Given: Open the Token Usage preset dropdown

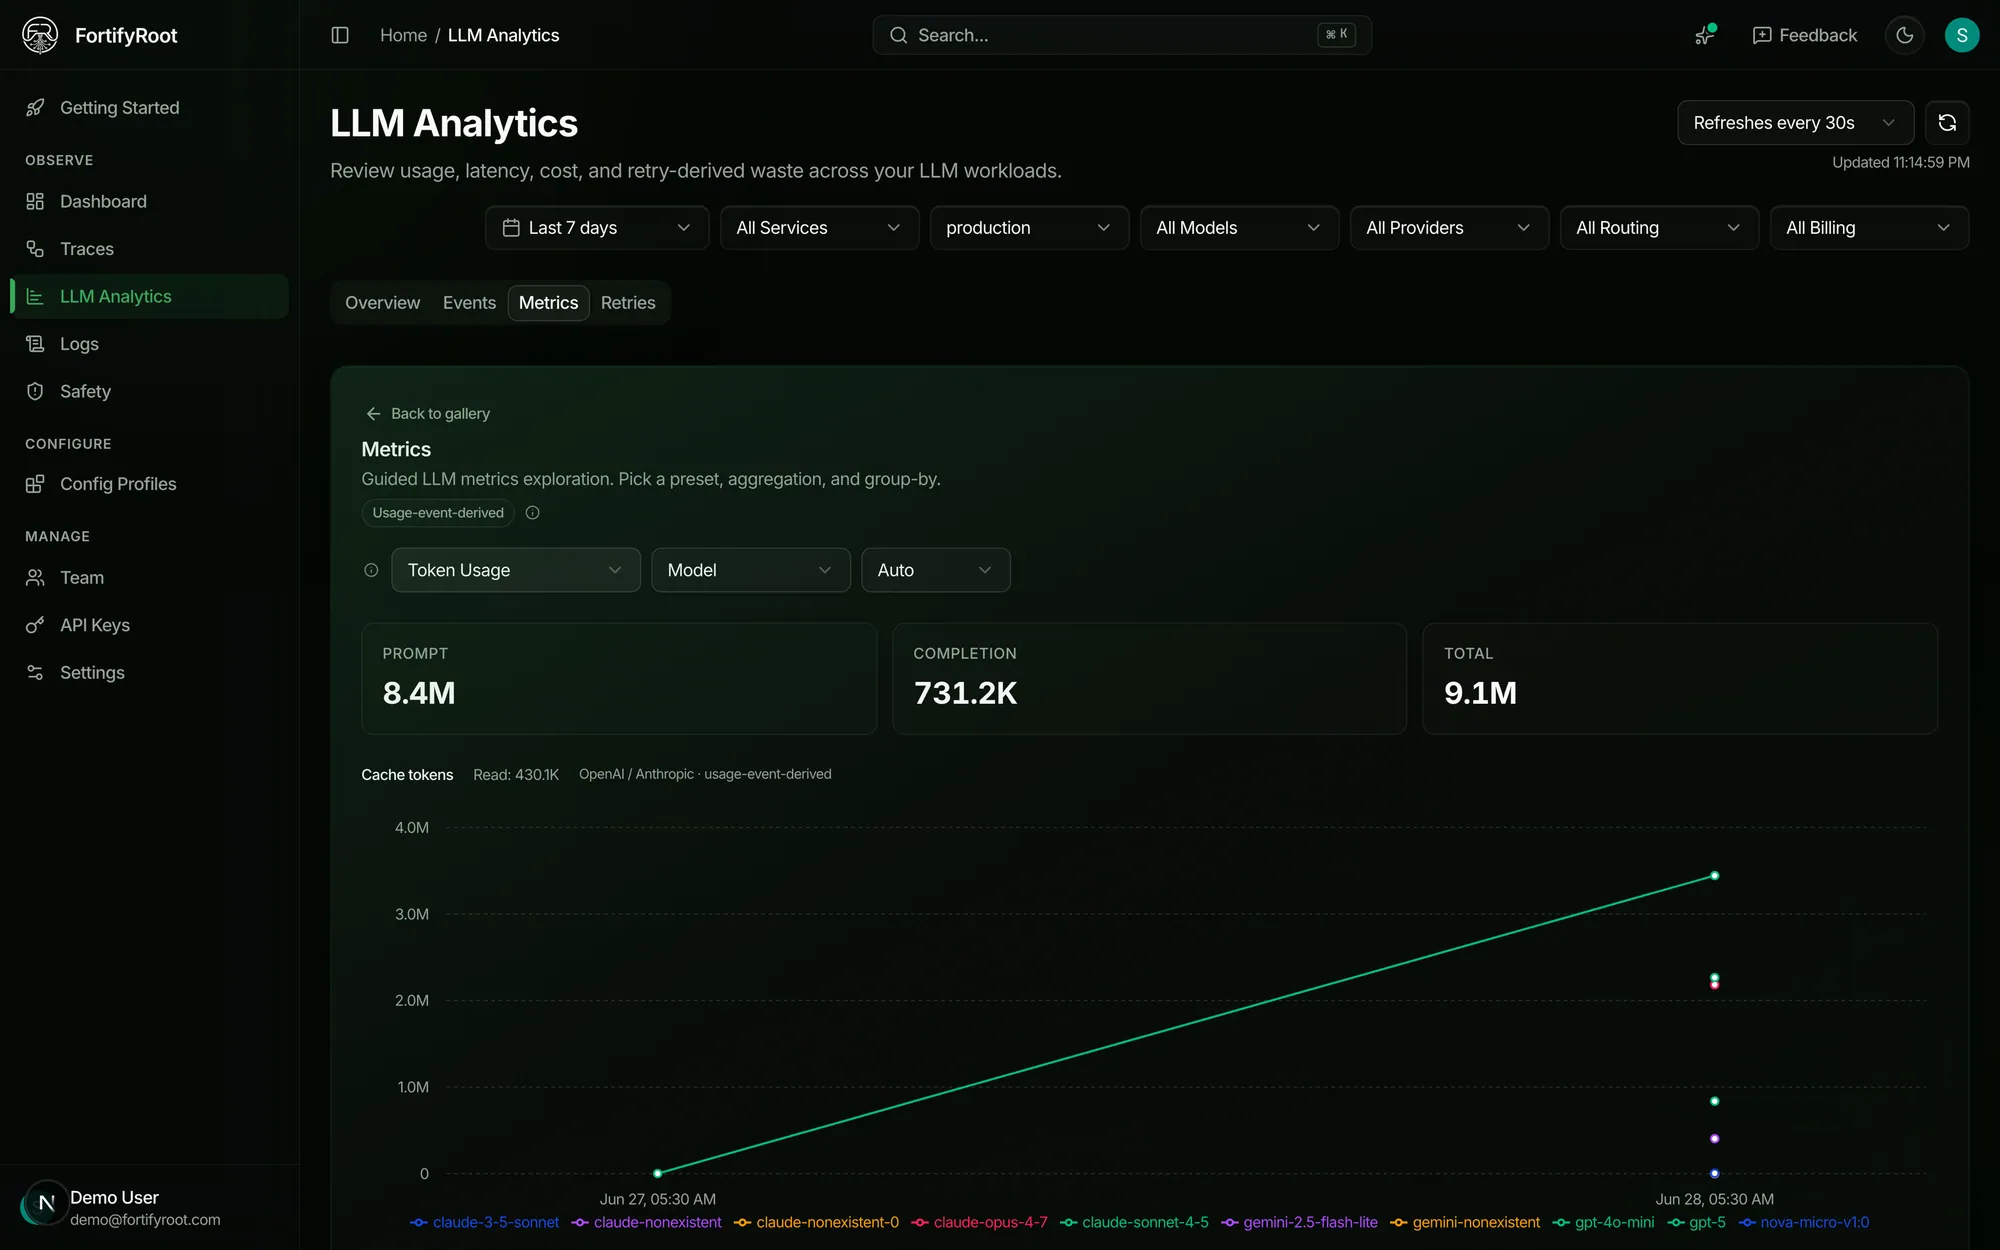Looking at the screenshot, I should (x=516, y=570).
